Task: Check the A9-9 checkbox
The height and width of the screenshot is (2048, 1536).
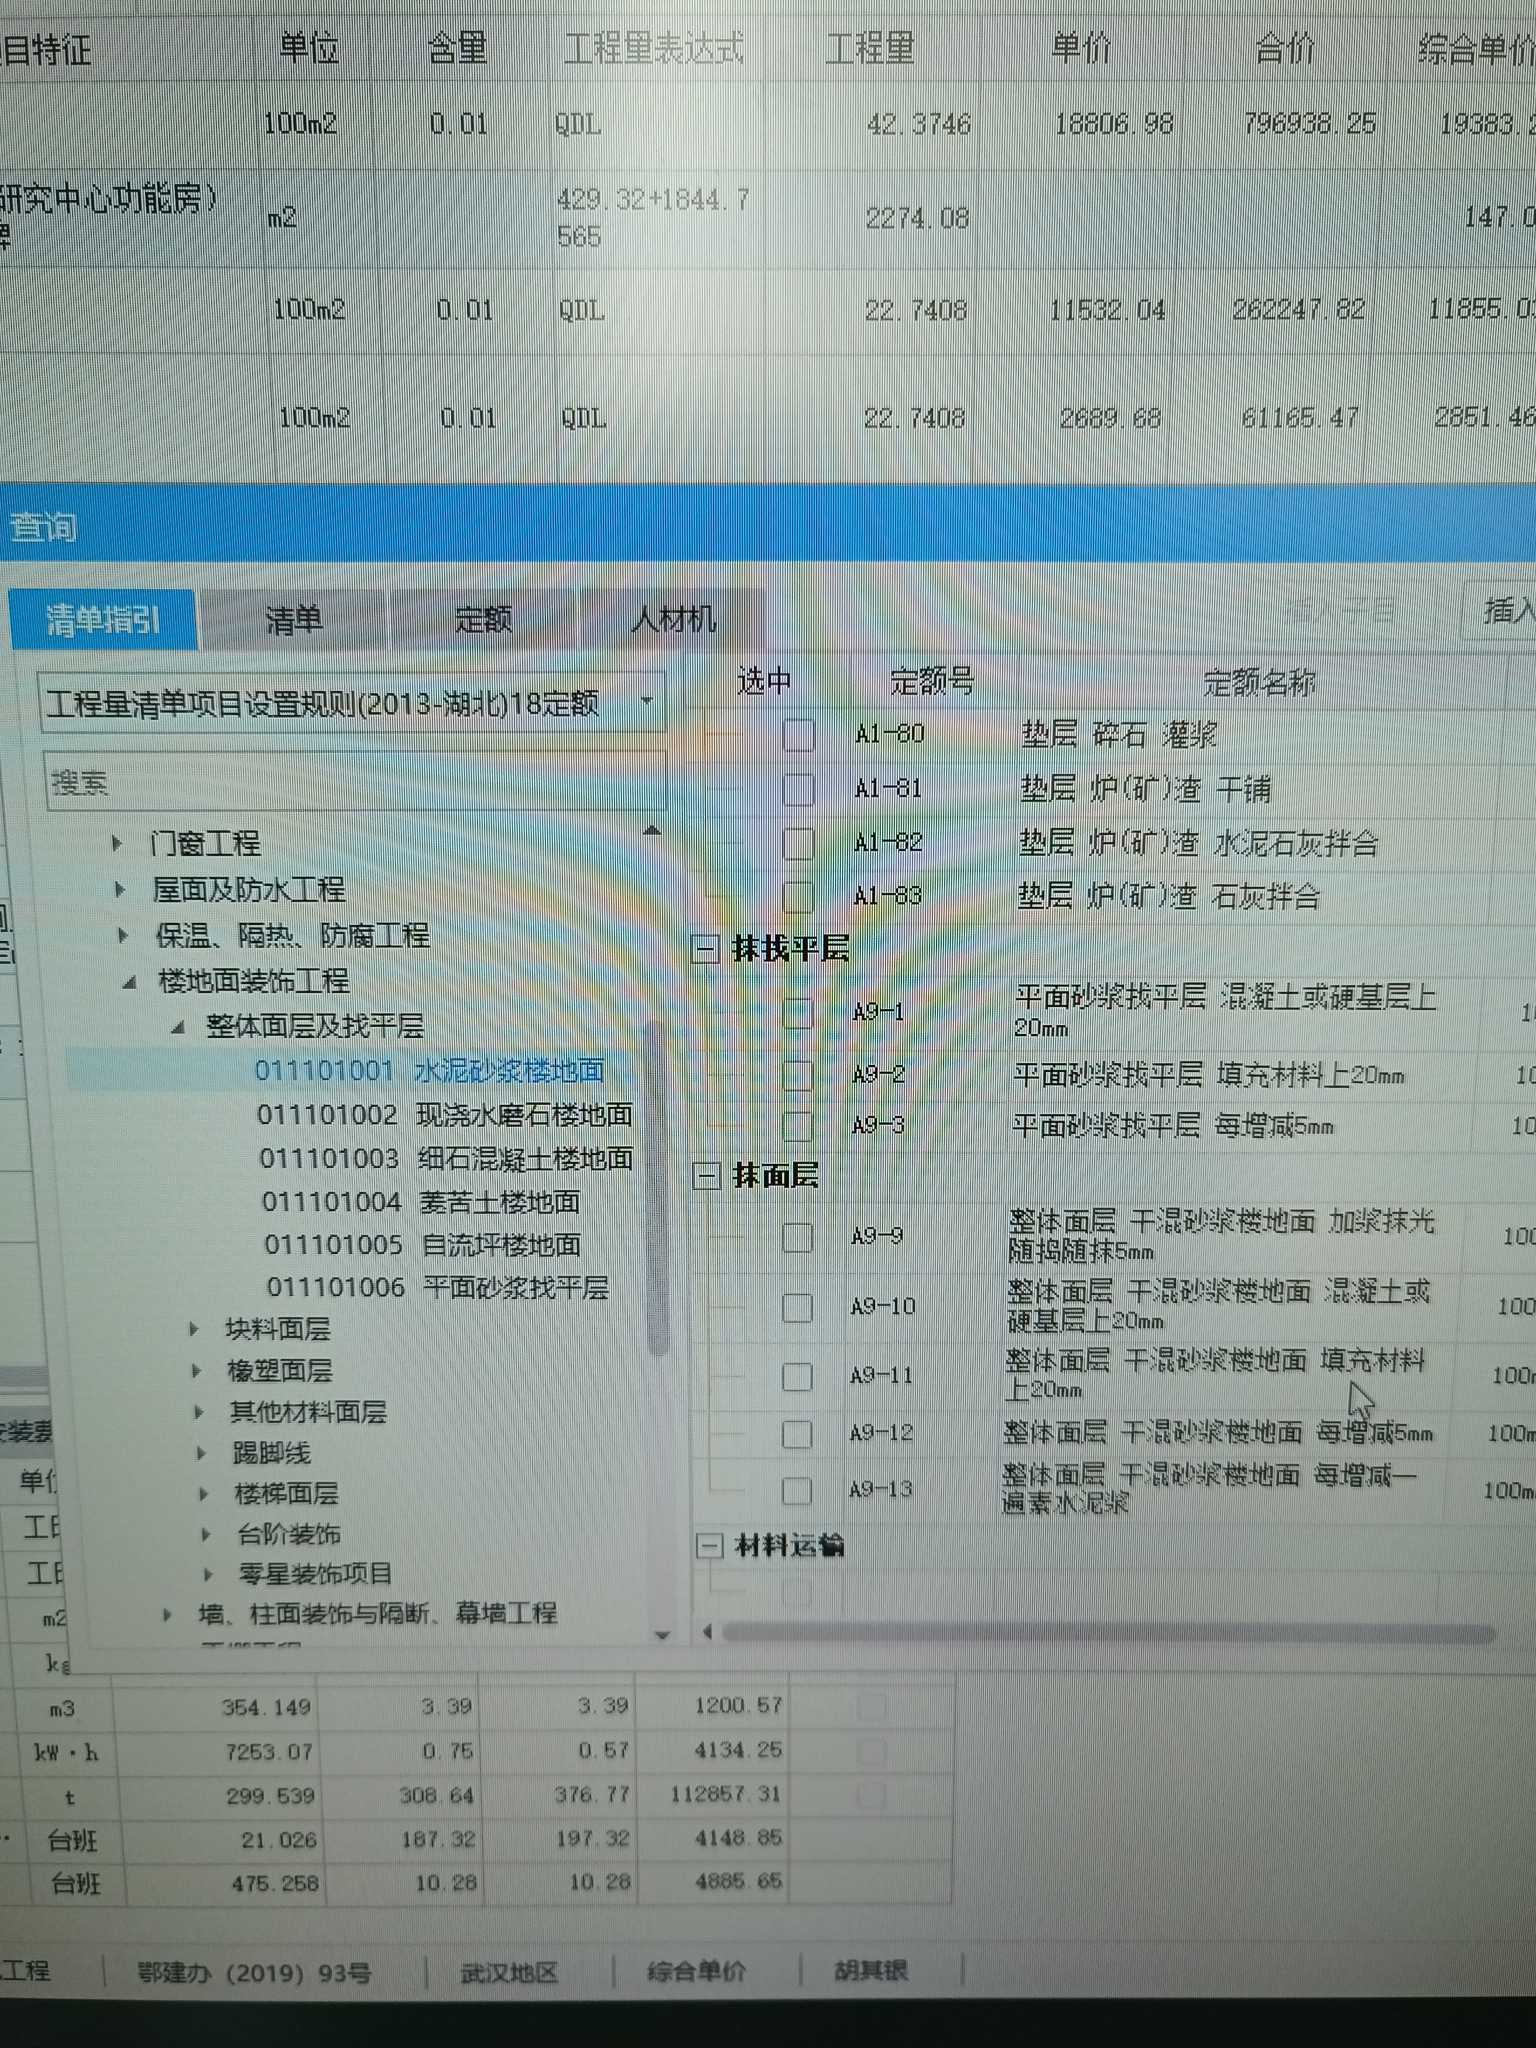Action: pyautogui.click(x=797, y=1237)
